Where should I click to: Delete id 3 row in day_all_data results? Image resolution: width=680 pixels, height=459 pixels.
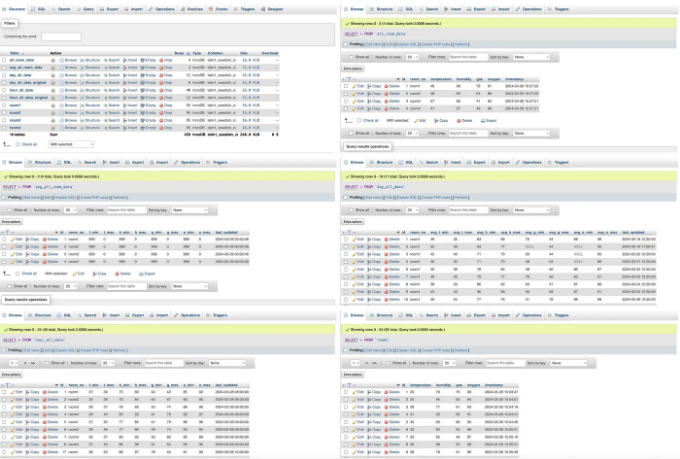click(392, 255)
